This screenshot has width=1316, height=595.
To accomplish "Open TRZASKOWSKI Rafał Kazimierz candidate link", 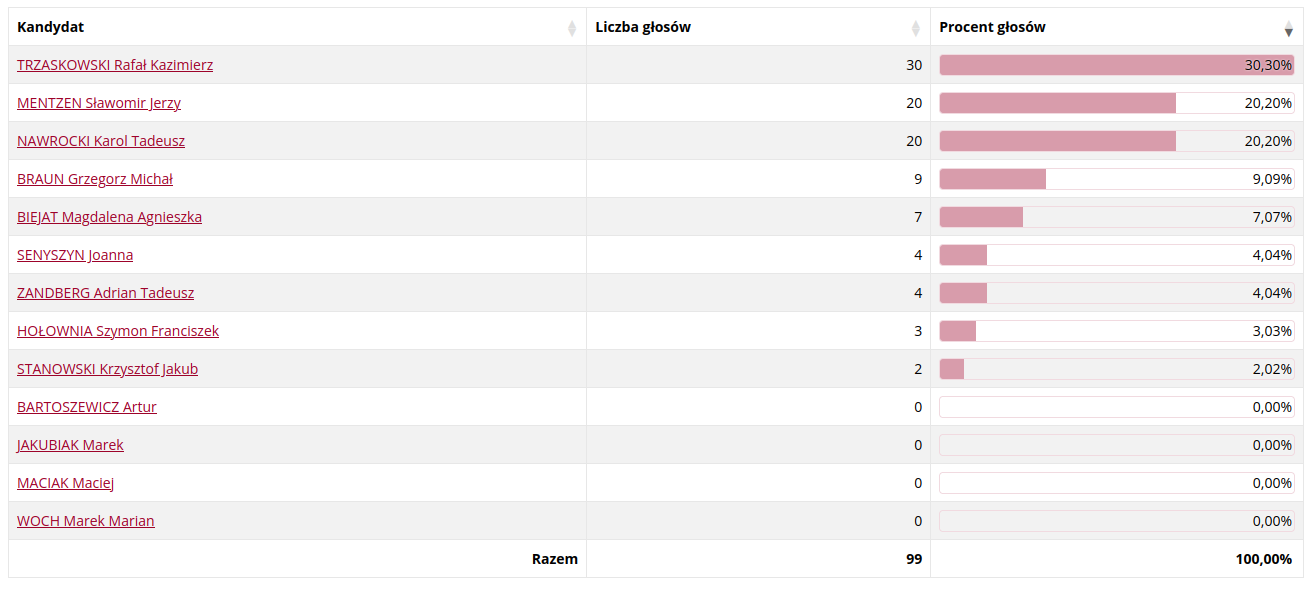I will [115, 65].
